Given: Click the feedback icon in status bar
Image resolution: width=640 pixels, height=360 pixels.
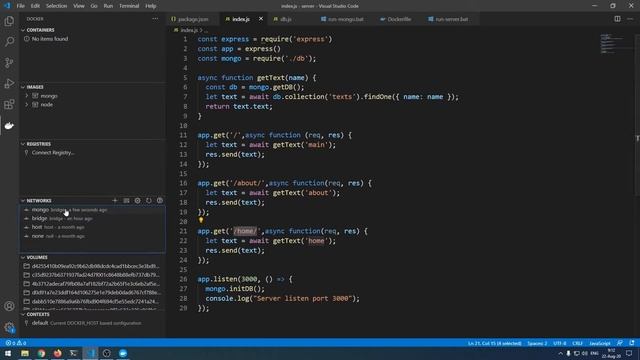Looking at the screenshot, I should [620, 343].
